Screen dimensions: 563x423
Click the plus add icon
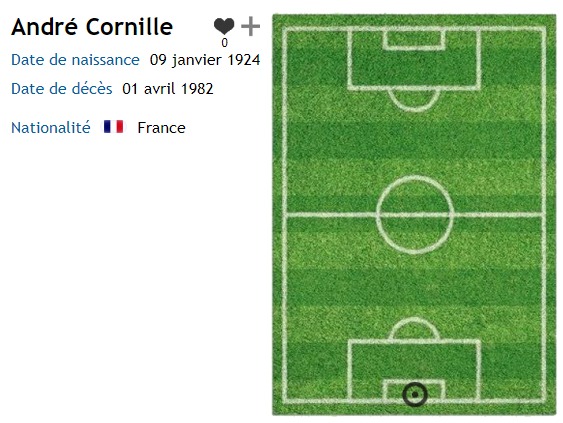(250, 26)
